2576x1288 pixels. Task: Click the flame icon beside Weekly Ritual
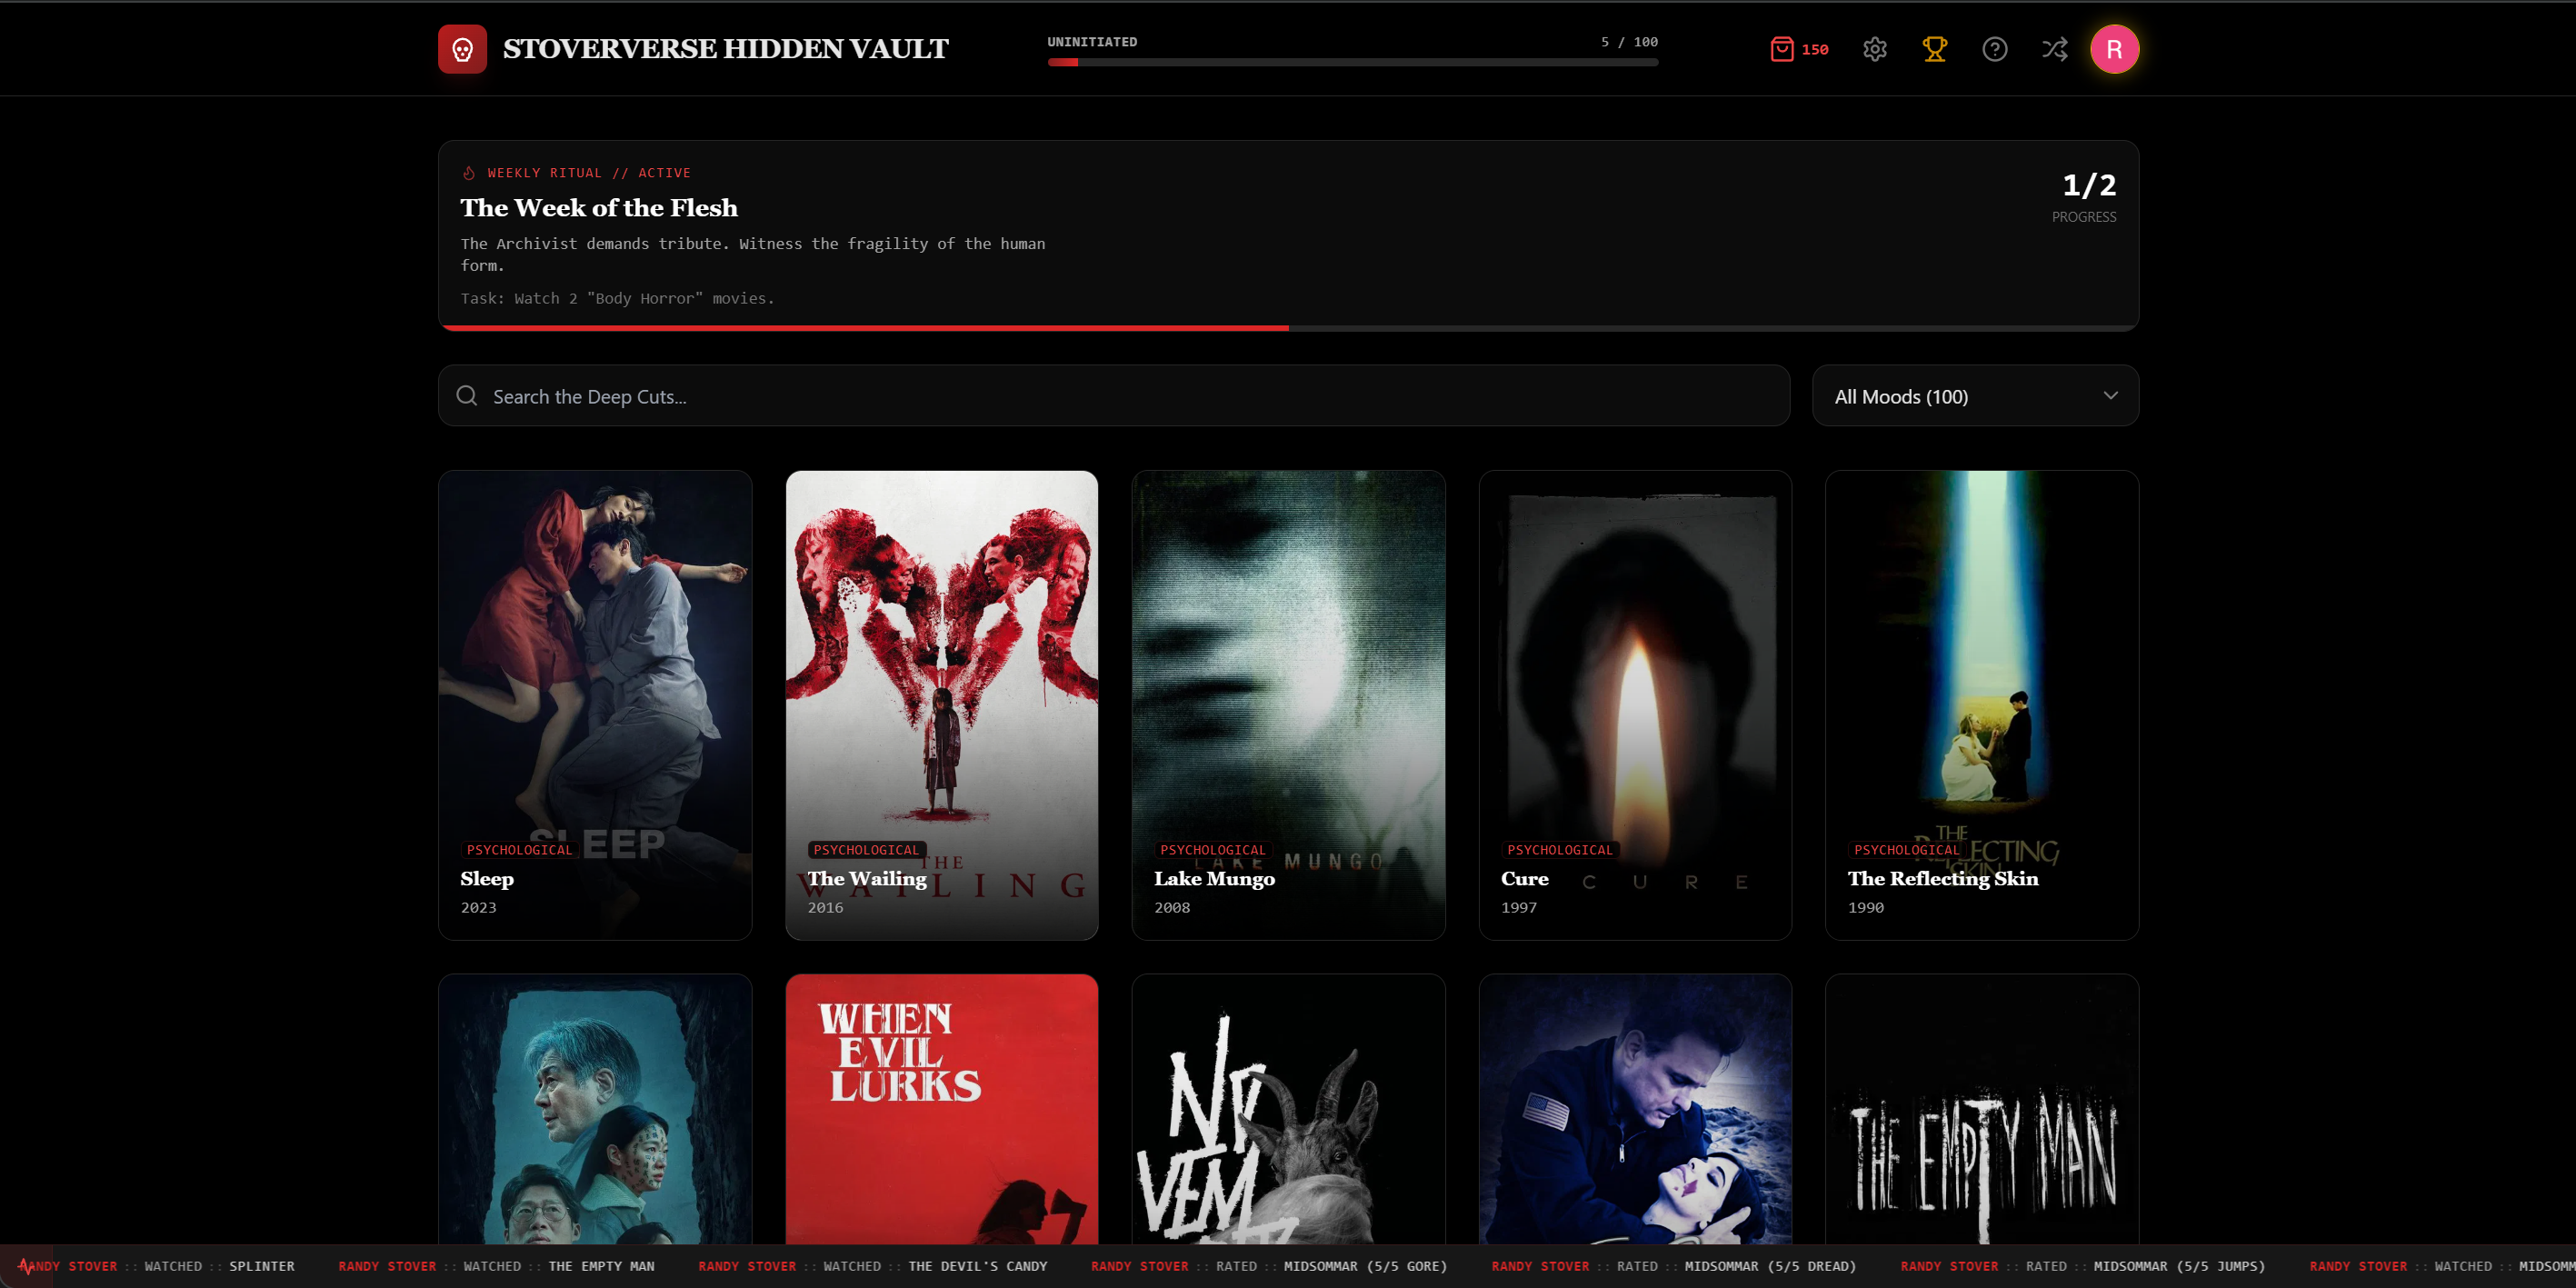pyautogui.click(x=468, y=173)
